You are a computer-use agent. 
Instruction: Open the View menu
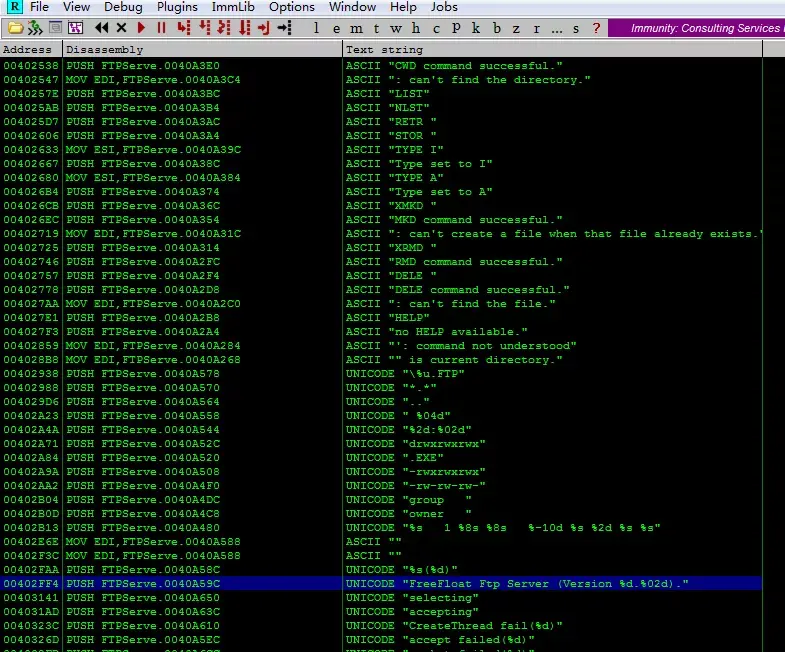tap(76, 7)
